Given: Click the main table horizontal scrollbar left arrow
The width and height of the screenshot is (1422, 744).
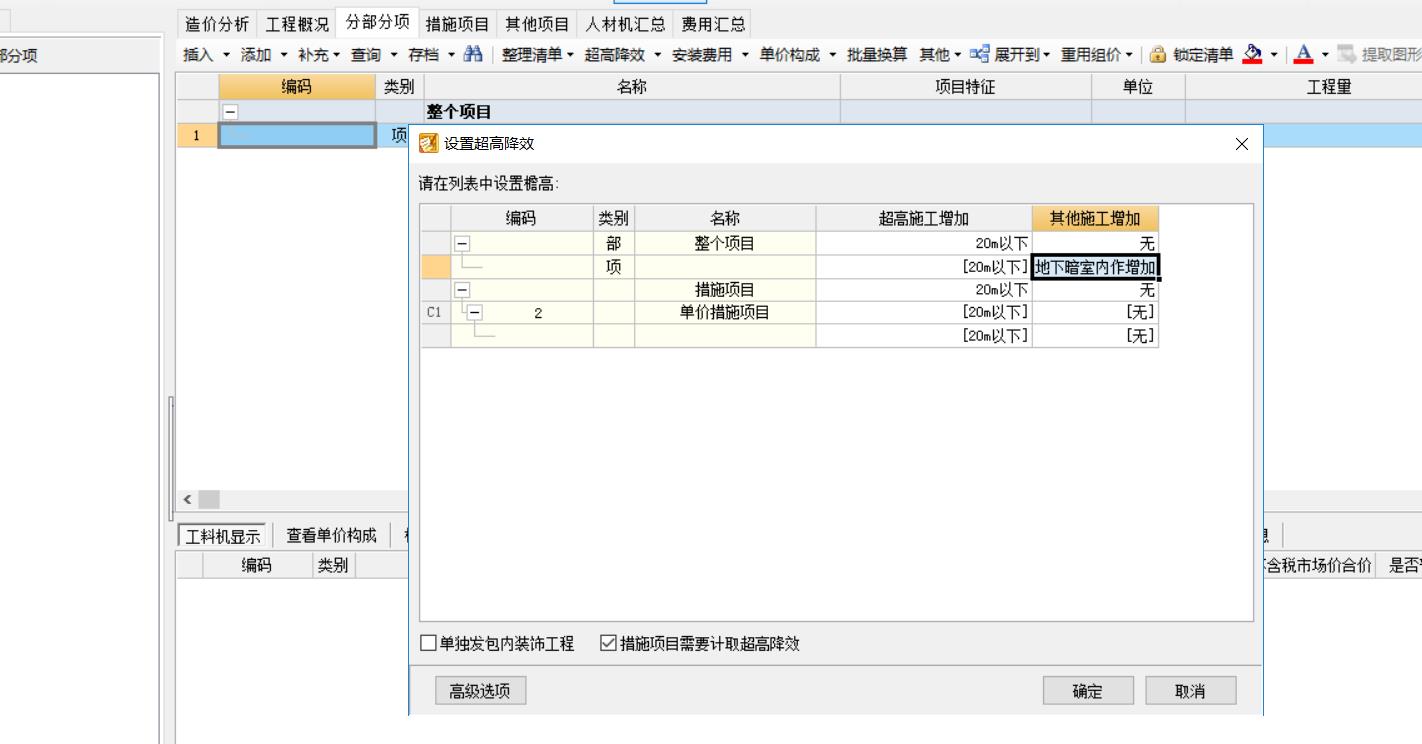Looking at the screenshot, I should [187, 499].
